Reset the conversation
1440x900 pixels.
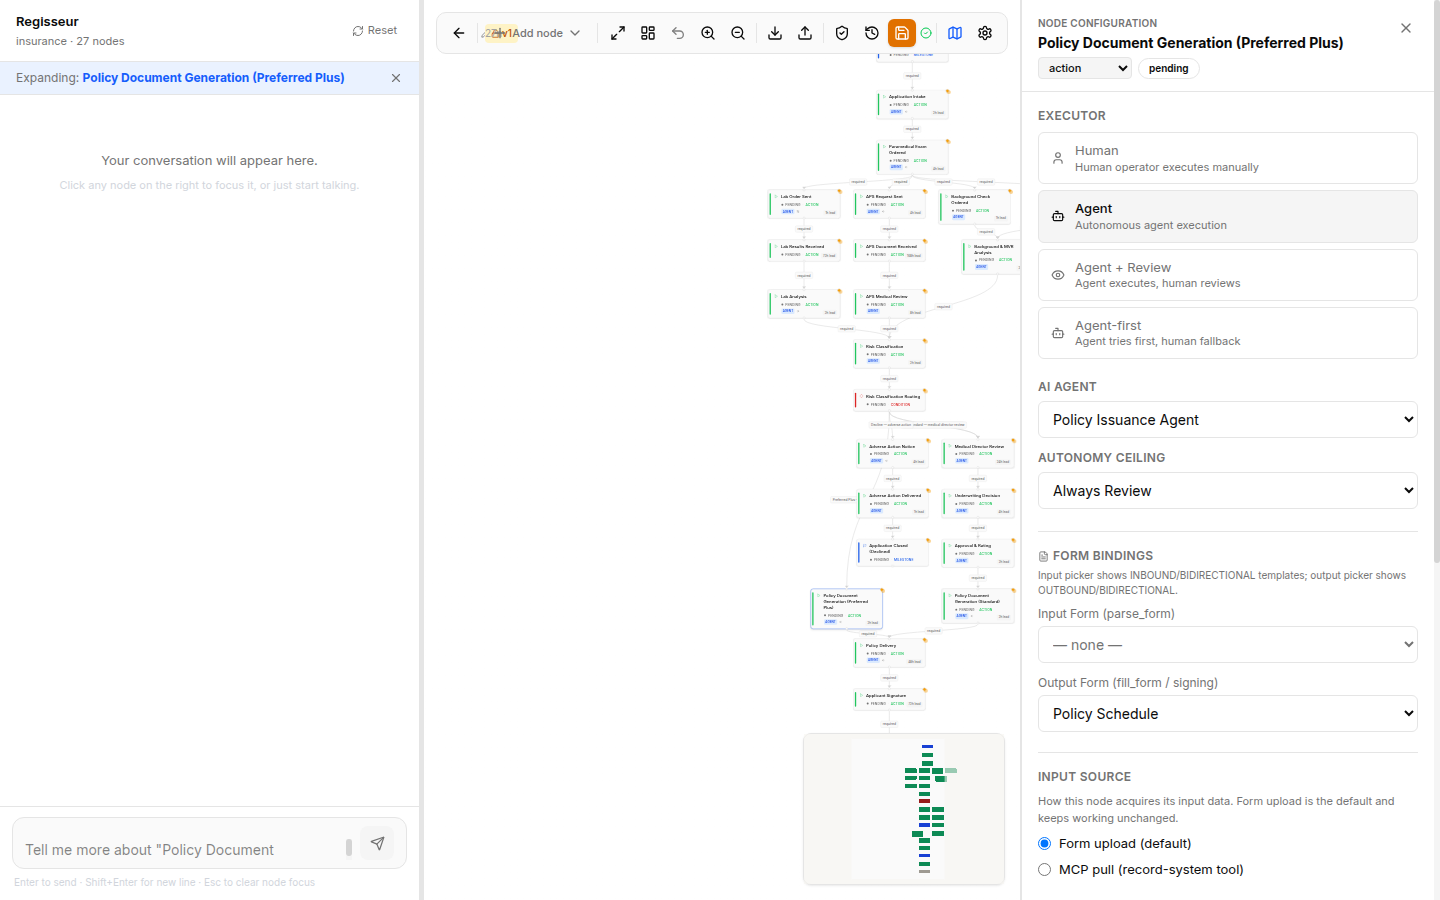375,31
